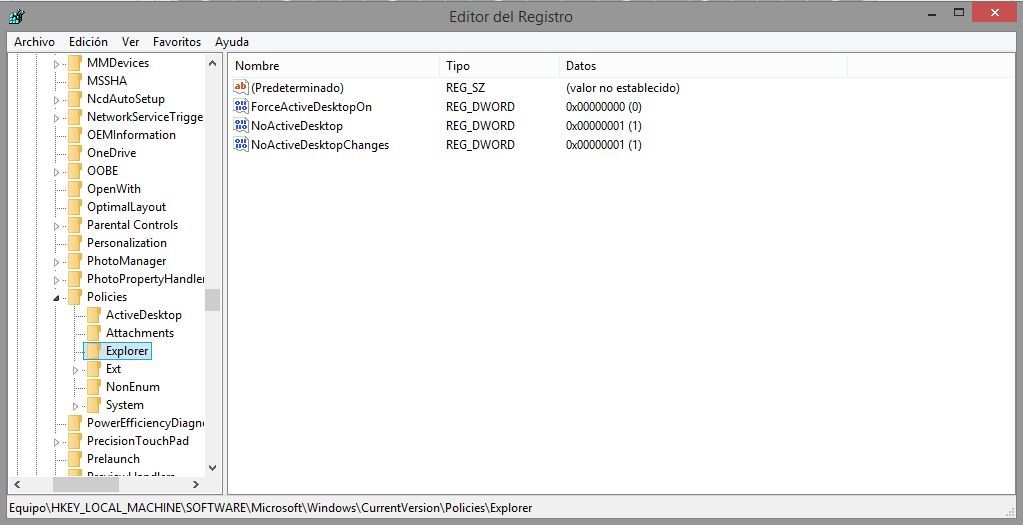This screenshot has height=525, width=1023.
Task: Click the tree vertical scrollbar thumb
Action: (212, 299)
